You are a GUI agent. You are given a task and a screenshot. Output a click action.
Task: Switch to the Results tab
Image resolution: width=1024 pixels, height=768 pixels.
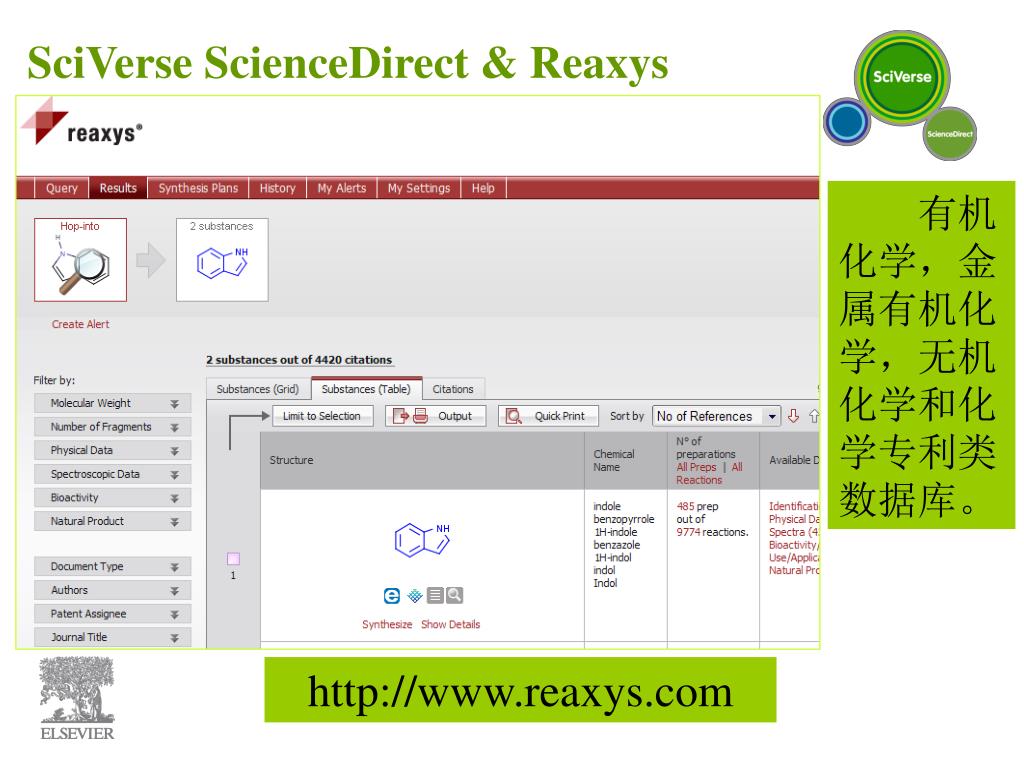[x=118, y=188]
